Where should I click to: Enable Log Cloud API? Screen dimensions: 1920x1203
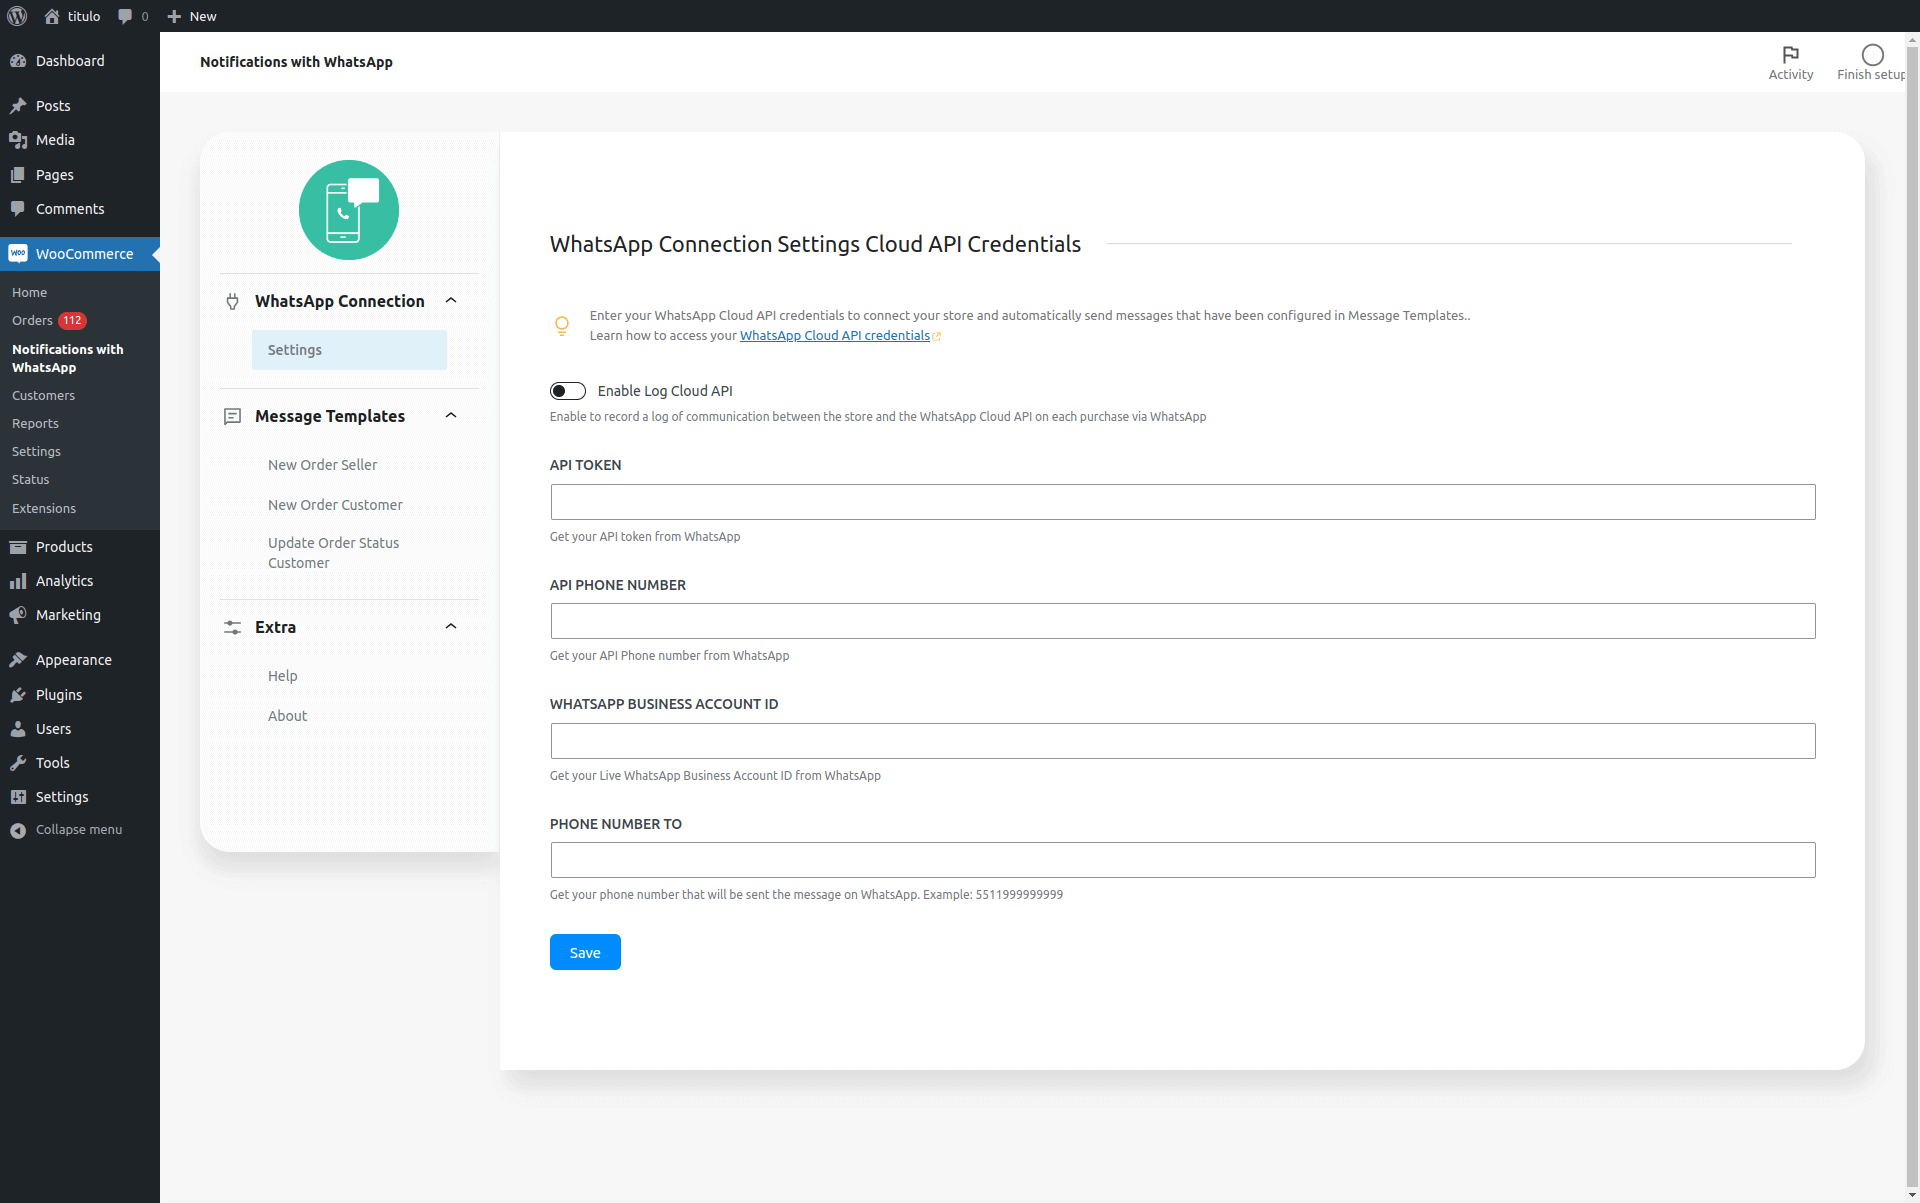click(567, 391)
